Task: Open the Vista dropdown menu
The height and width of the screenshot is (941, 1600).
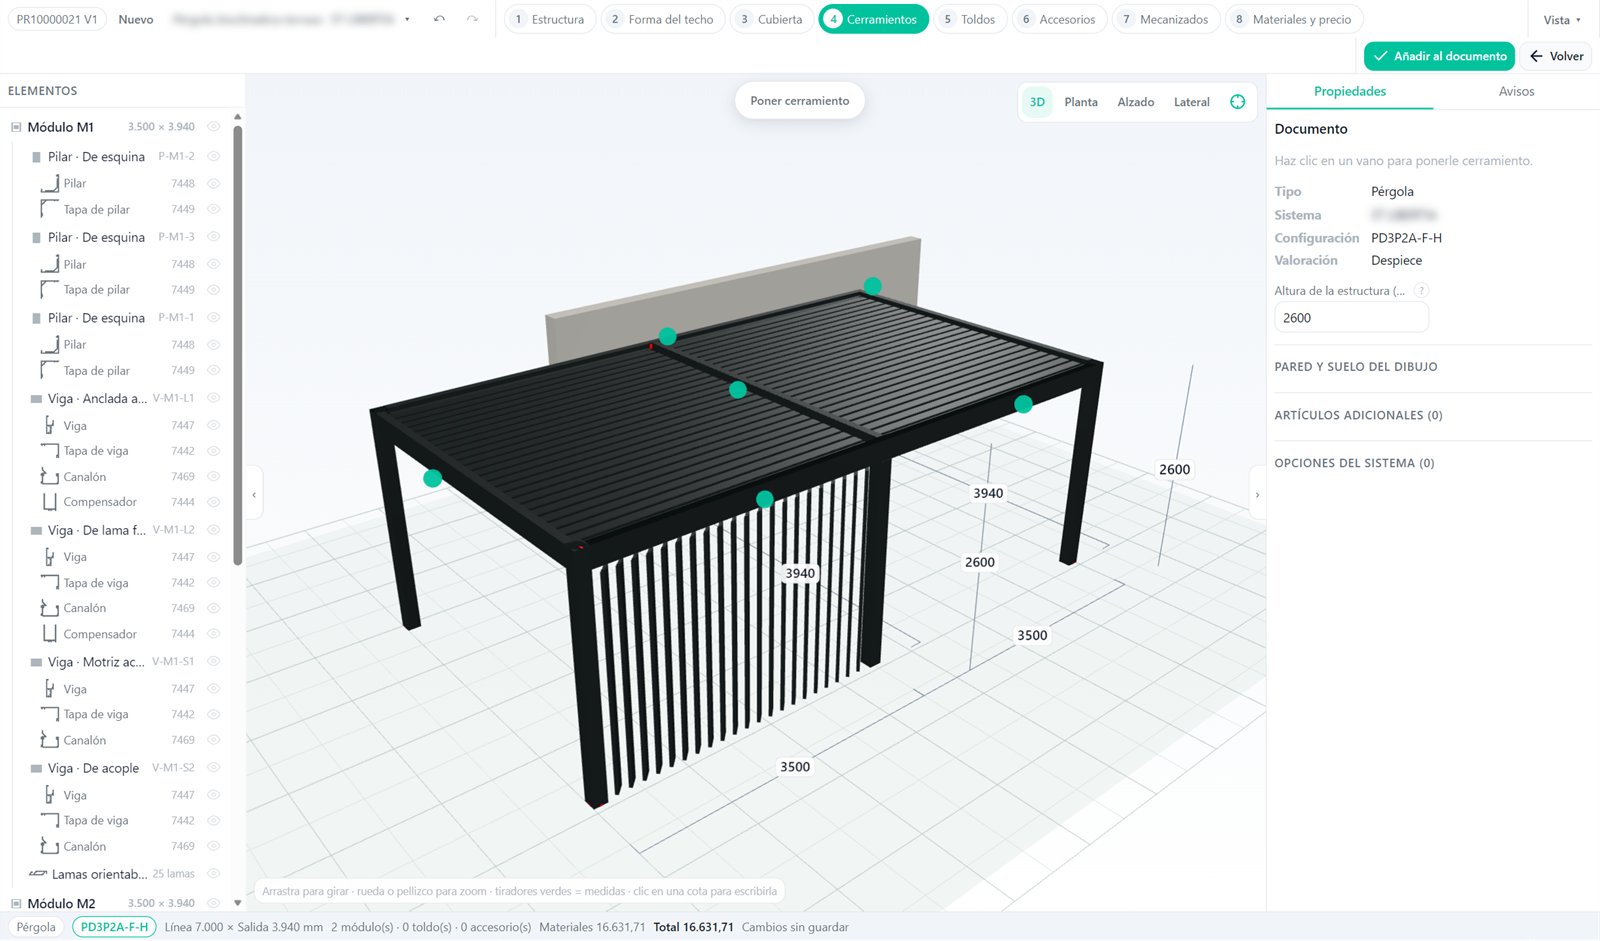Action: pyautogui.click(x=1562, y=20)
